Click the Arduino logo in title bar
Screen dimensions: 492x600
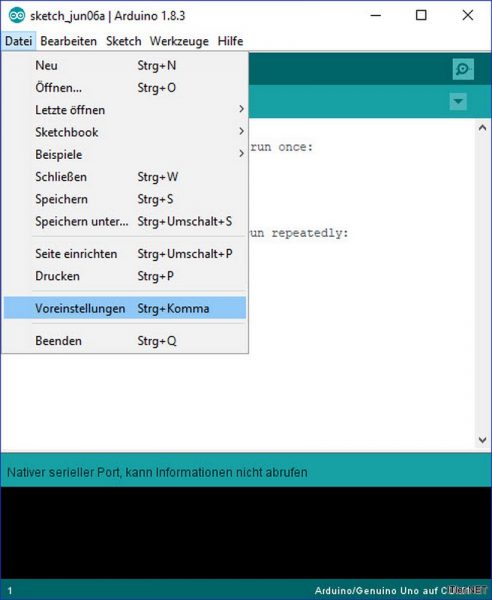click(17, 16)
